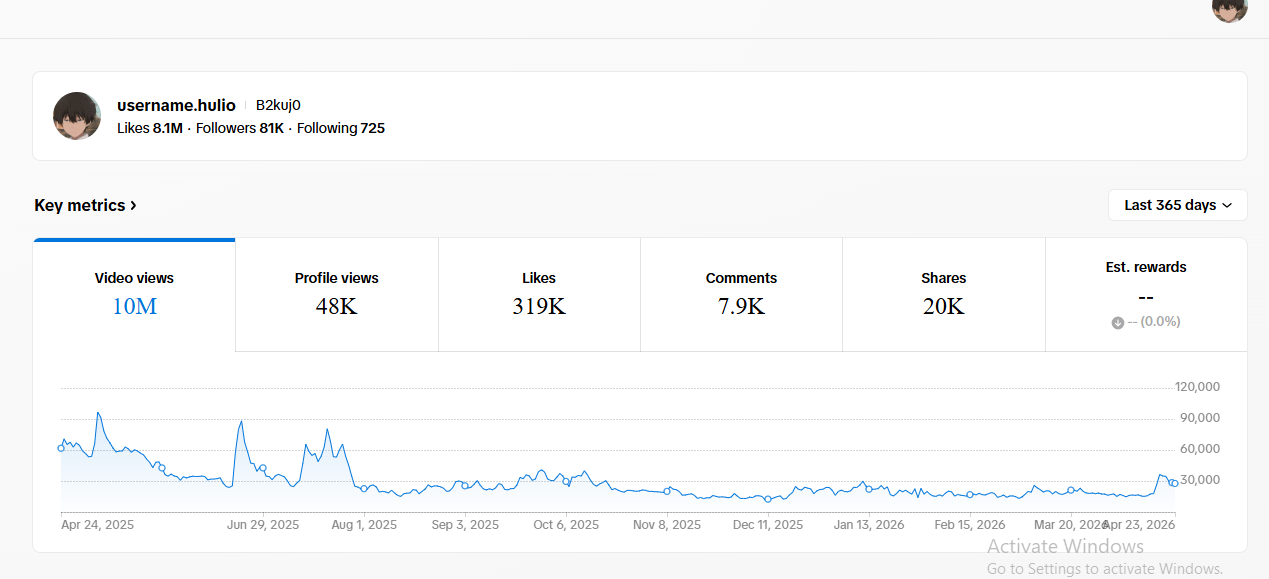Viewport: 1269px width, 579px height.
Task: Switch to the Profile views tab
Action: 336,294
